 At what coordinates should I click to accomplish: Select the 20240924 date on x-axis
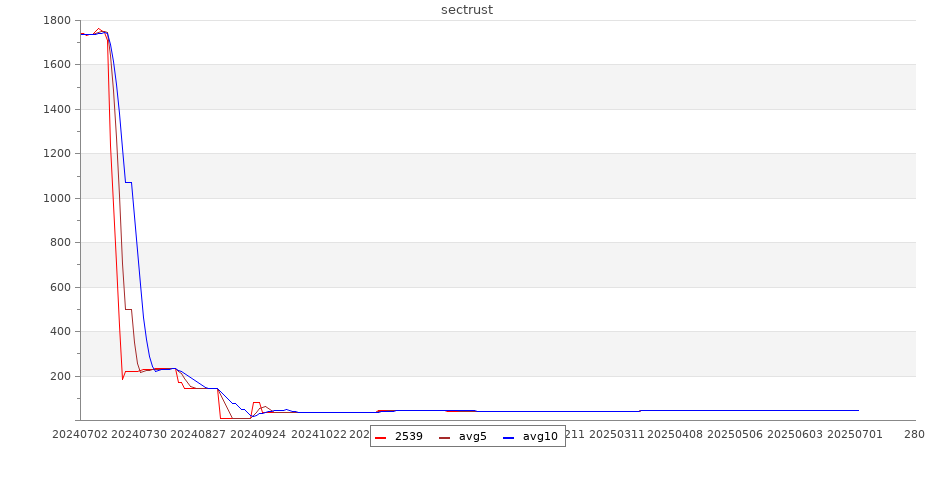pyautogui.click(x=258, y=434)
